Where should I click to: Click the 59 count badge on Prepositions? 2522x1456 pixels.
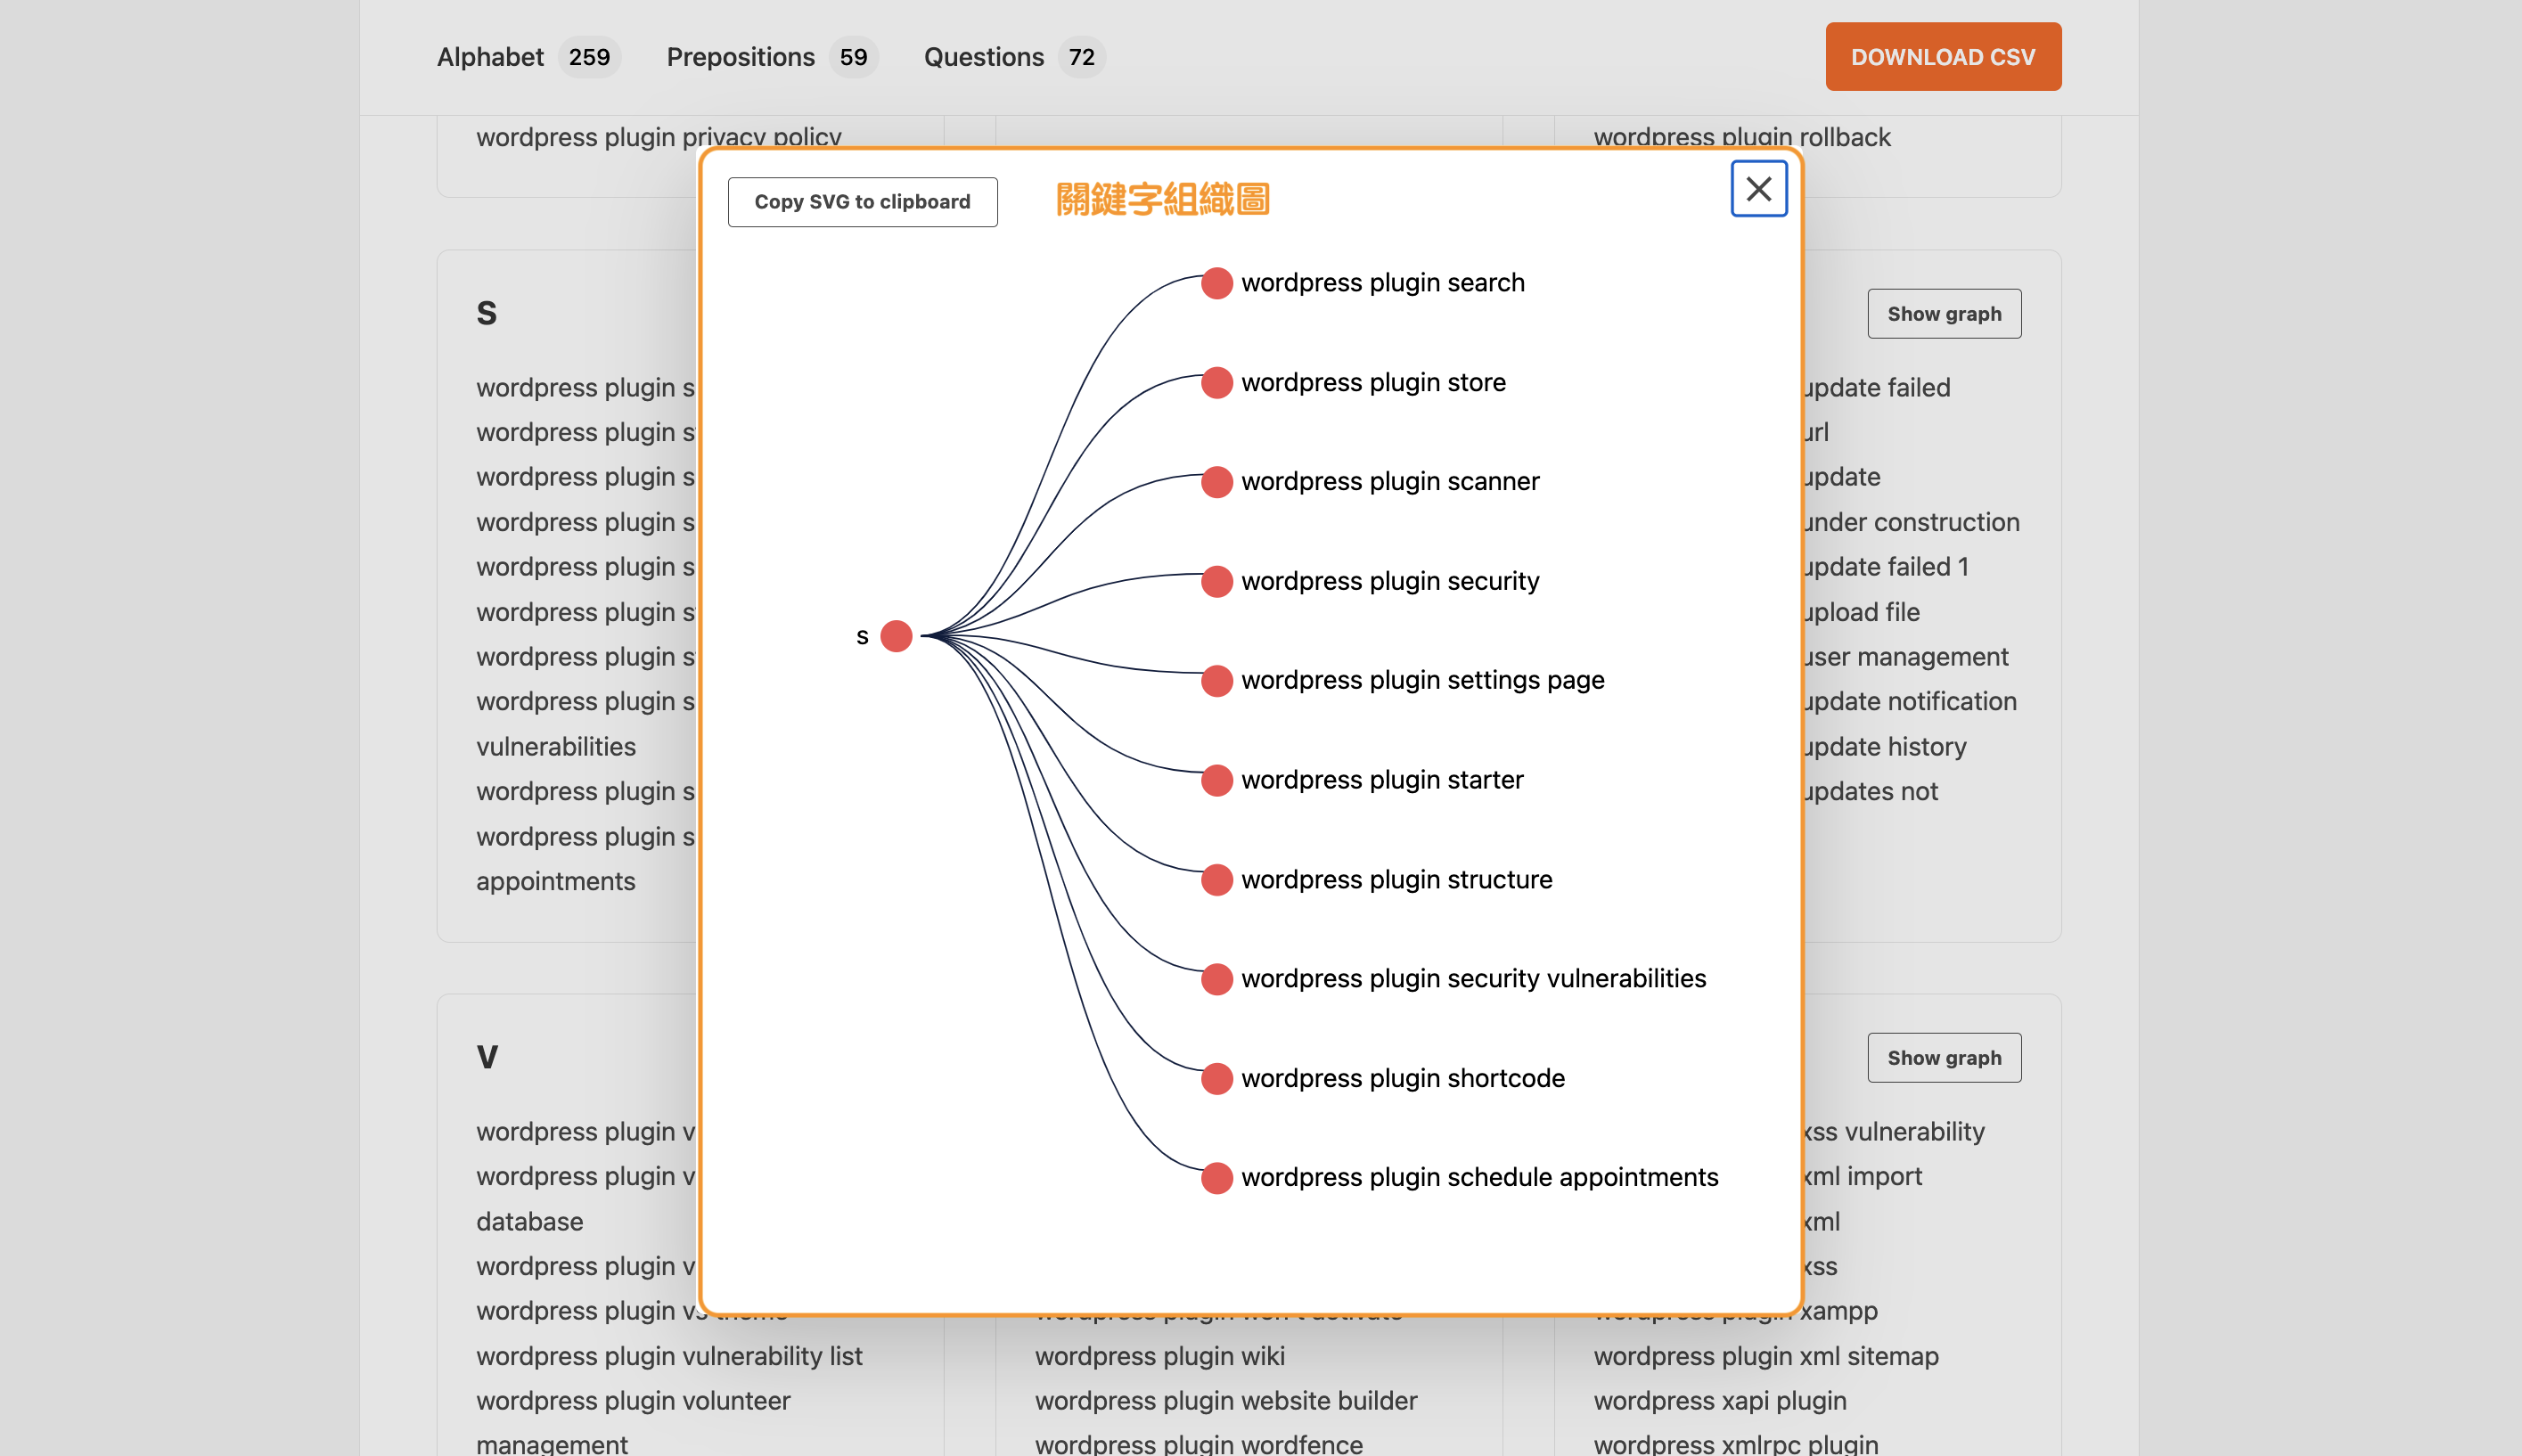click(x=853, y=57)
